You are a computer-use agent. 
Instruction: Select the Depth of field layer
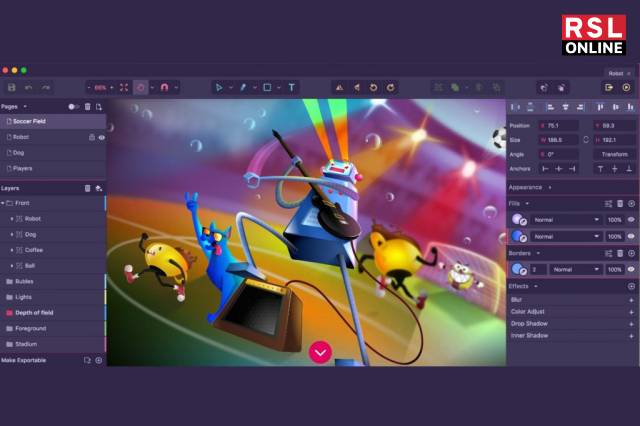53,313
